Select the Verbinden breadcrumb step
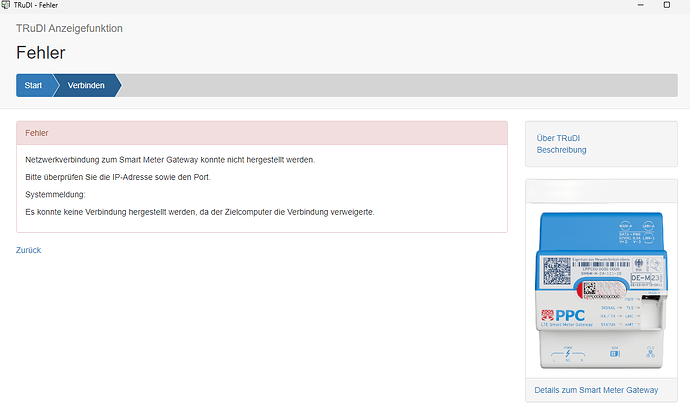This screenshot has height=418, width=690. tap(87, 85)
